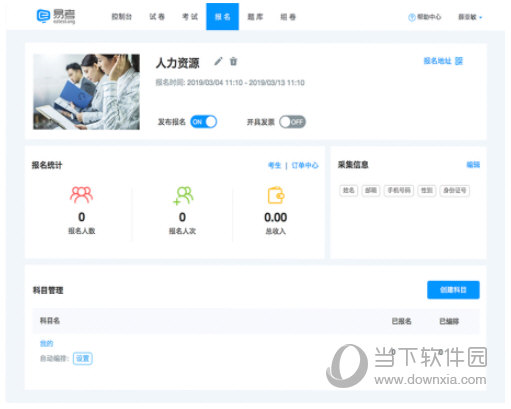511x409 pixels.
Task: Click the 编辑 link in 采集信息
Action: pyautogui.click(x=473, y=165)
